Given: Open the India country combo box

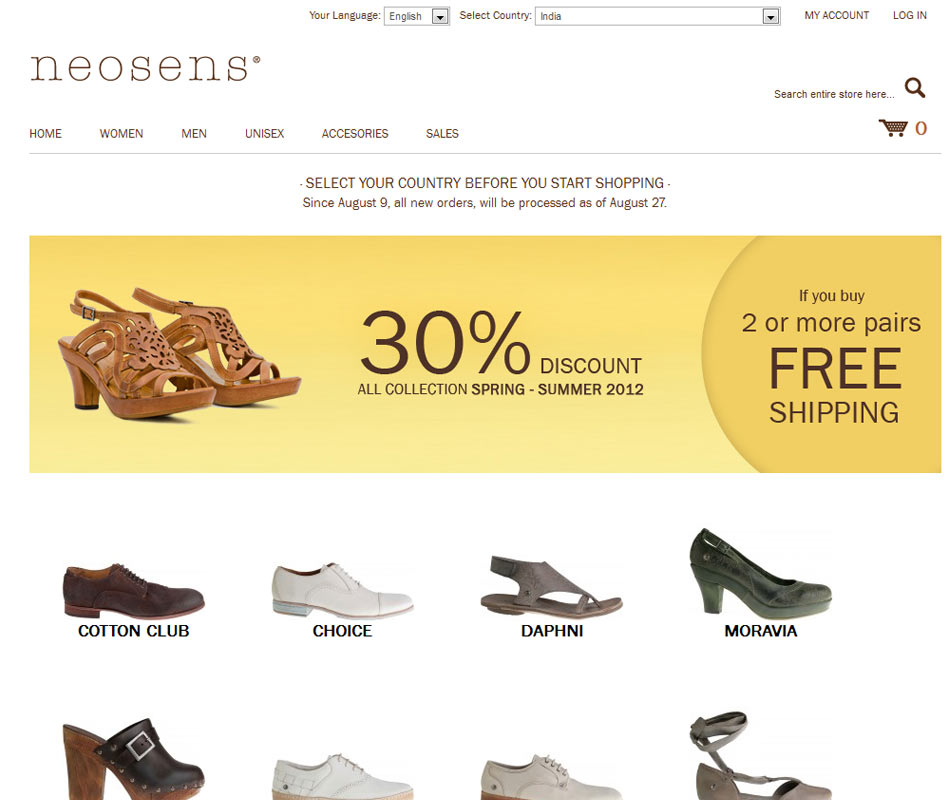Looking at the screenshot, I should click(657, 16).
